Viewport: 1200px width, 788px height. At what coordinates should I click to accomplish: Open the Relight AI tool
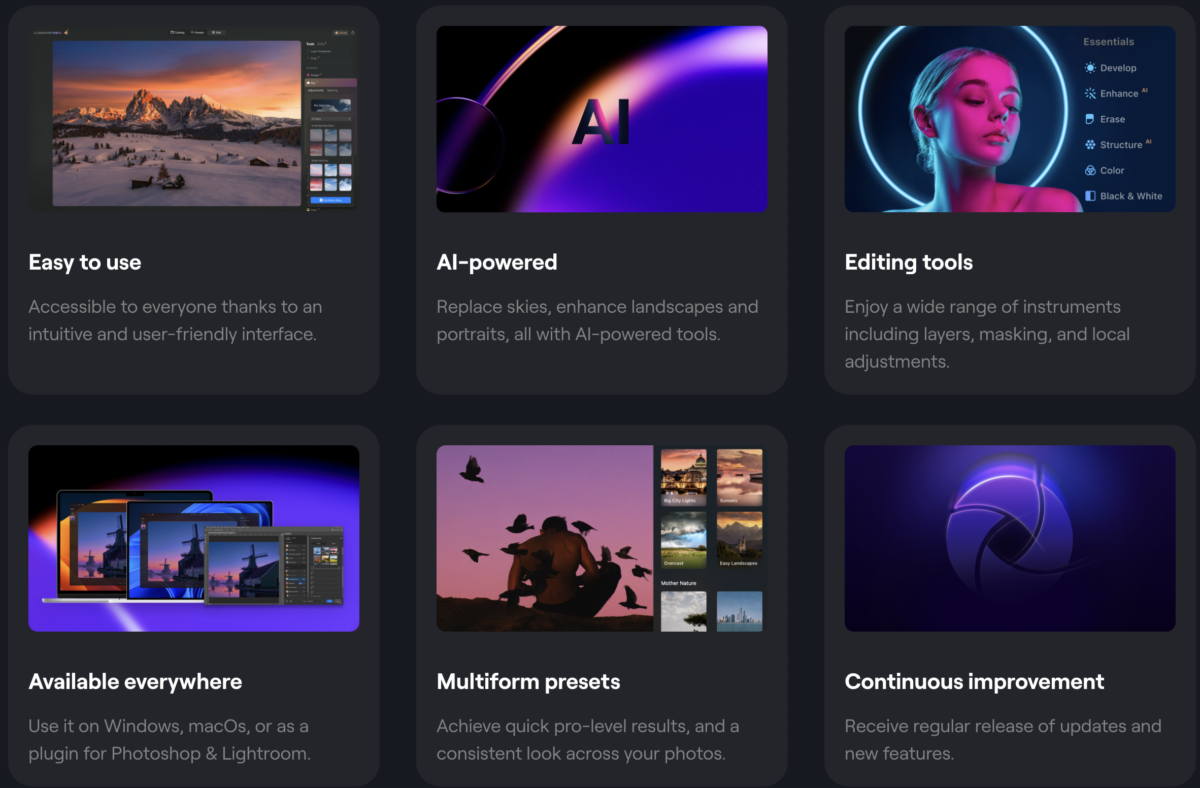[313, 74]
